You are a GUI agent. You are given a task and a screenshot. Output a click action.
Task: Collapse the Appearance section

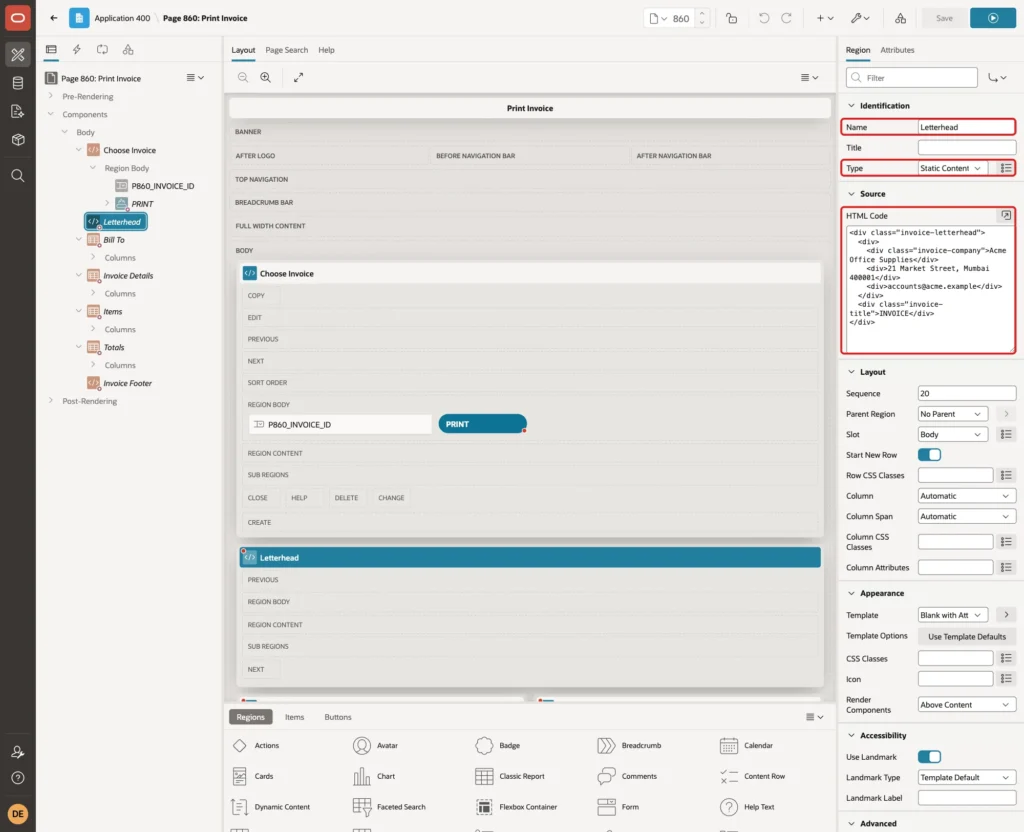851,594
